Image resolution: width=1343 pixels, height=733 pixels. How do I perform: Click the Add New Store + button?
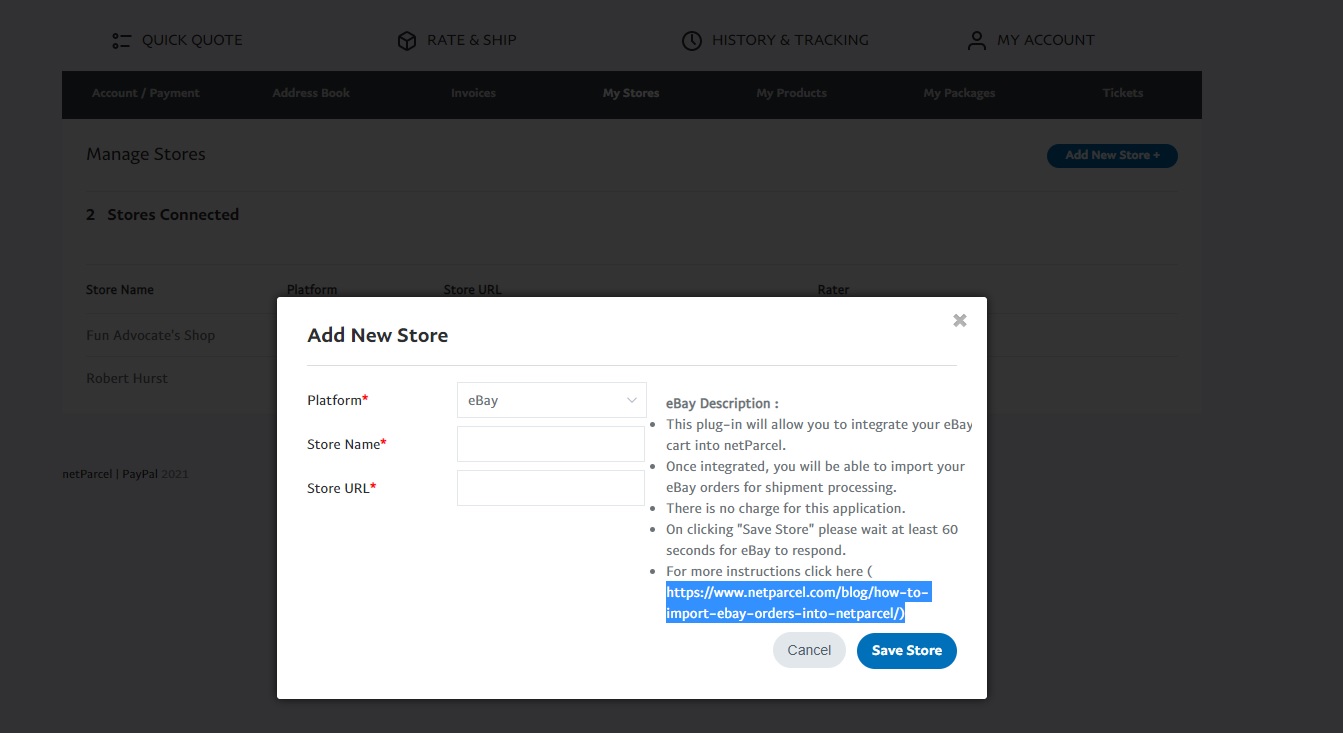pyautogui.click(x=1112, y=156)
